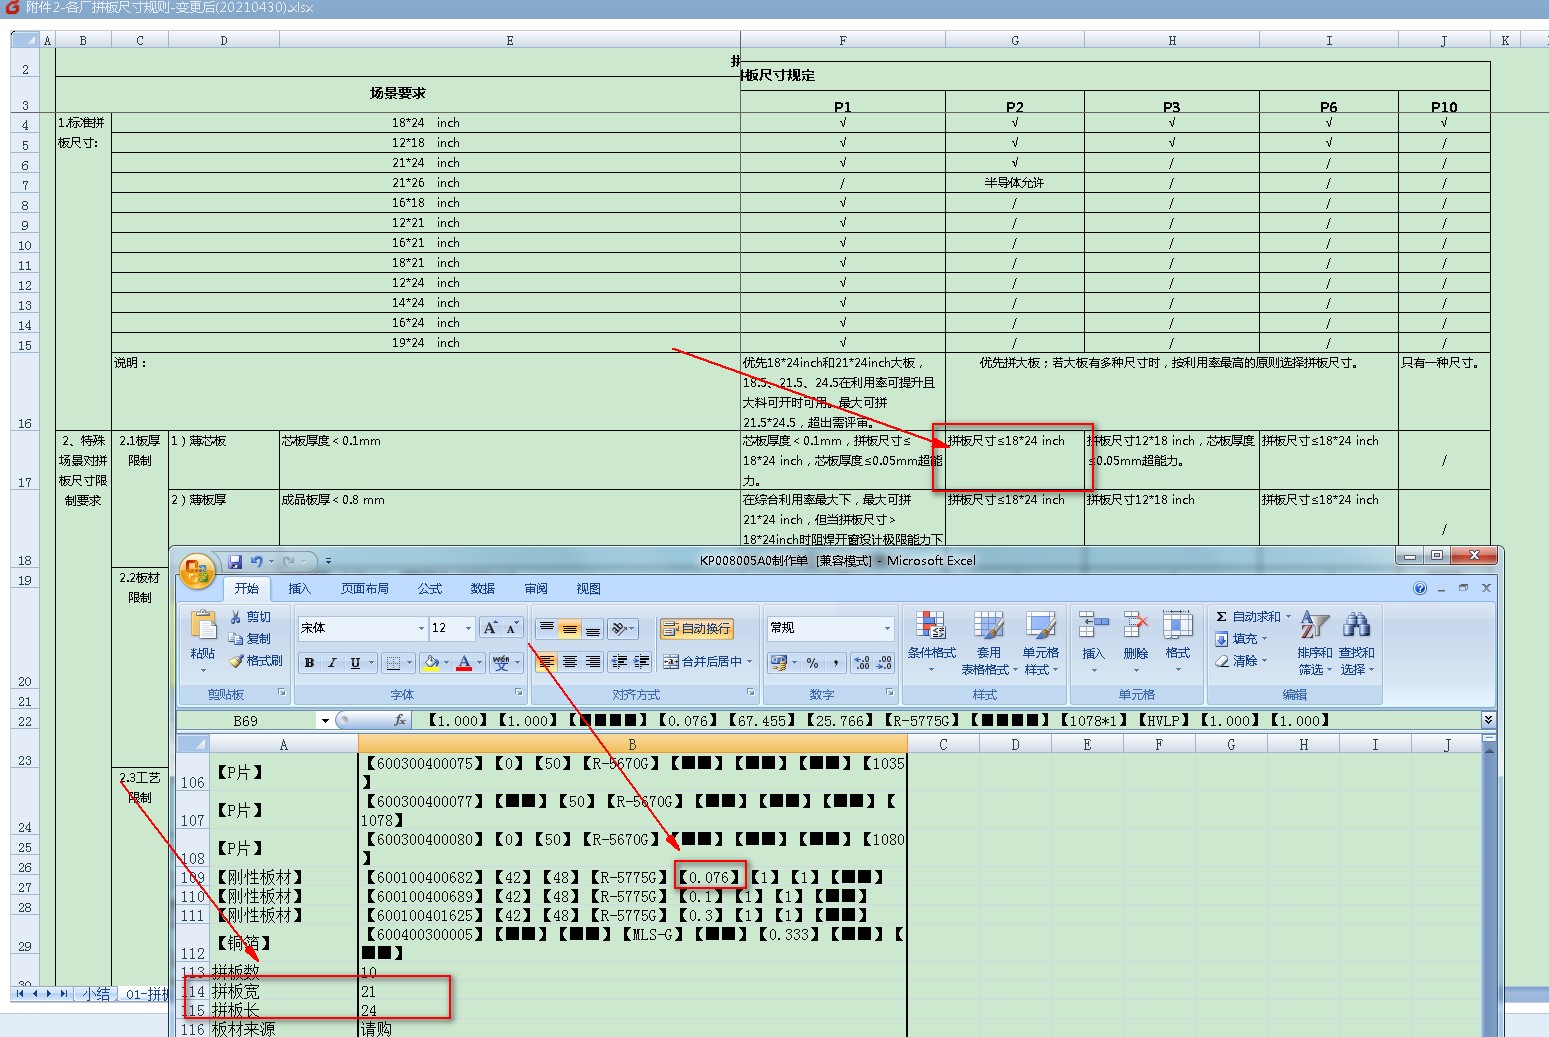Decrease font size with shrink font icon
The height and width of the screenshot is (1037, 1549).
pyautogui.click(x=512, y=628)
